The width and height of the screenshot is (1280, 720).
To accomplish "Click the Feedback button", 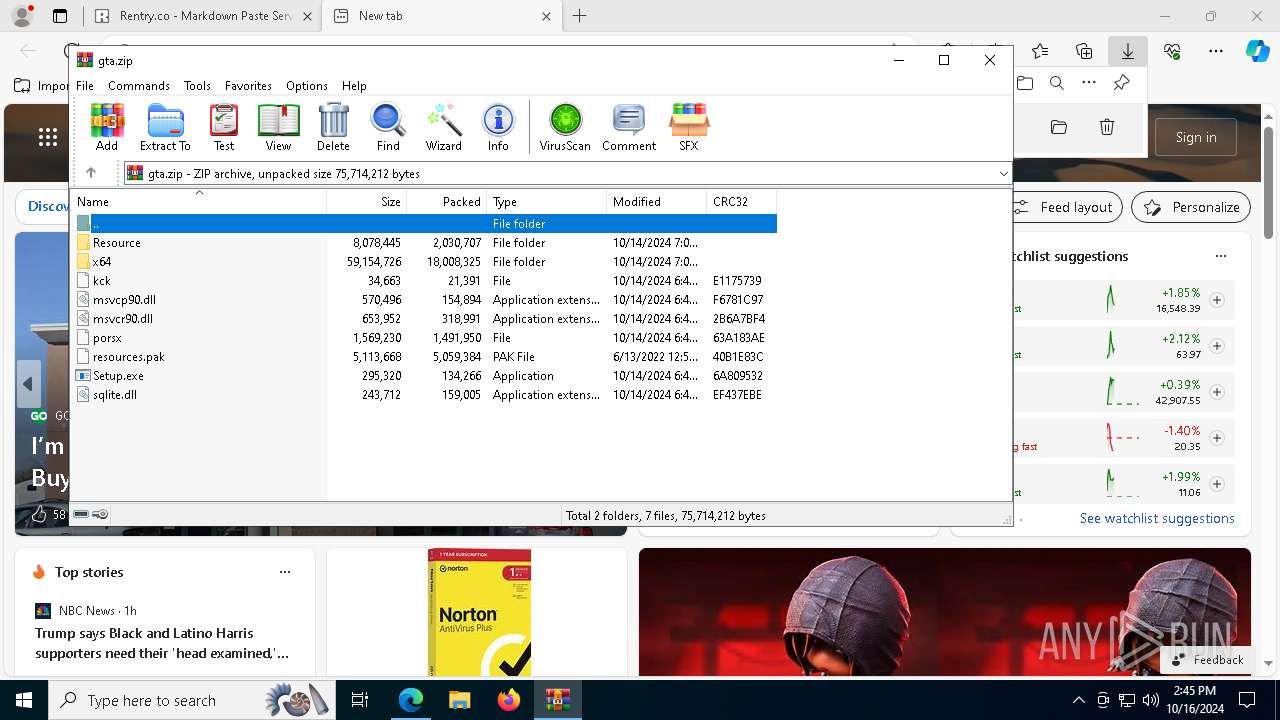I will tap(1207, 660).
